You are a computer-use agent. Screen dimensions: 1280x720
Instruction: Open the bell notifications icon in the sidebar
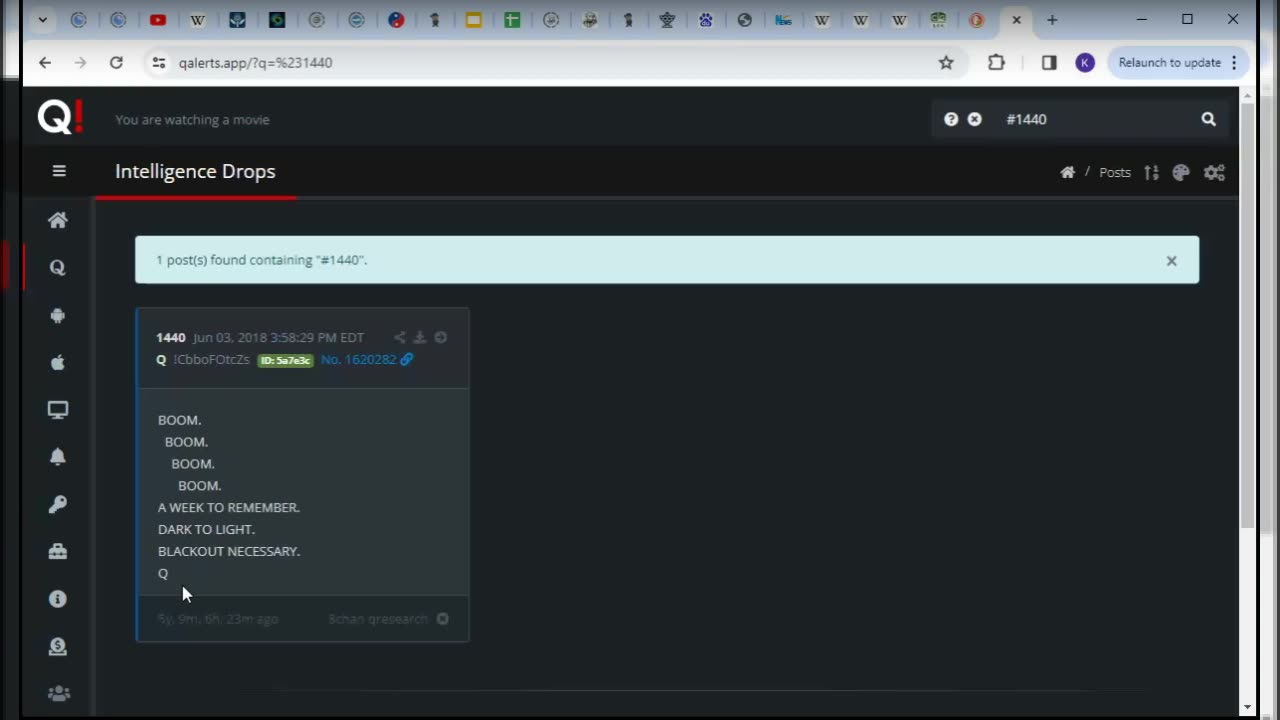tap(58, 456)
